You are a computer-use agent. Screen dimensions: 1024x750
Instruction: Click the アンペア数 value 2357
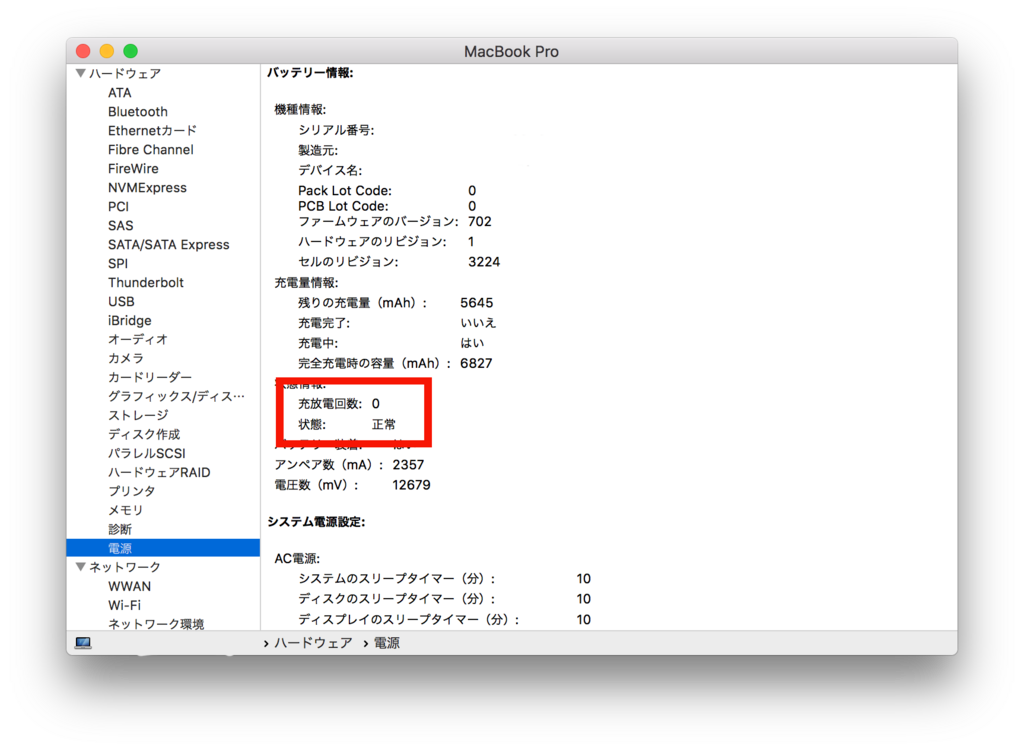pos(408,465)
